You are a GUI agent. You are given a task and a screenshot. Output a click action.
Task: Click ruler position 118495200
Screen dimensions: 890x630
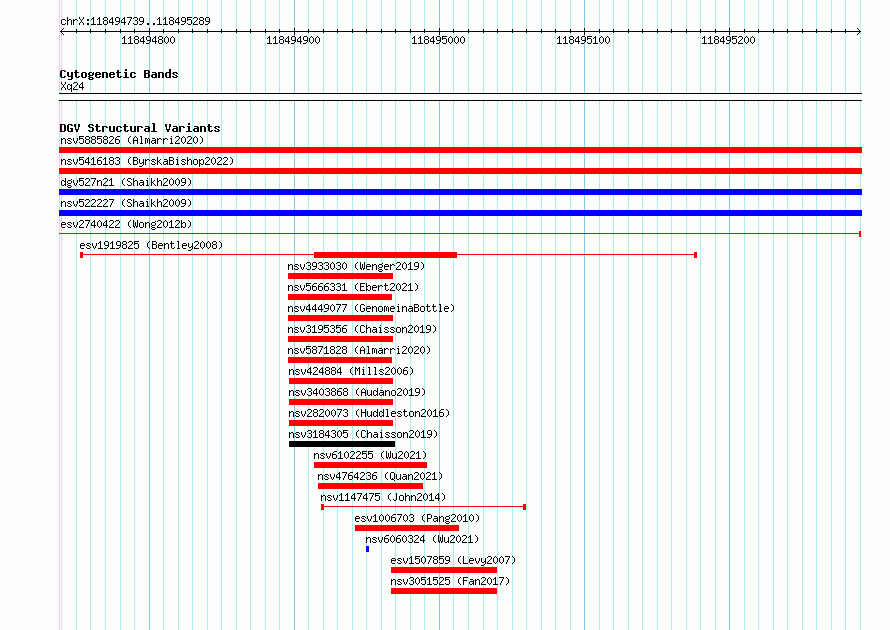(728, 40)
